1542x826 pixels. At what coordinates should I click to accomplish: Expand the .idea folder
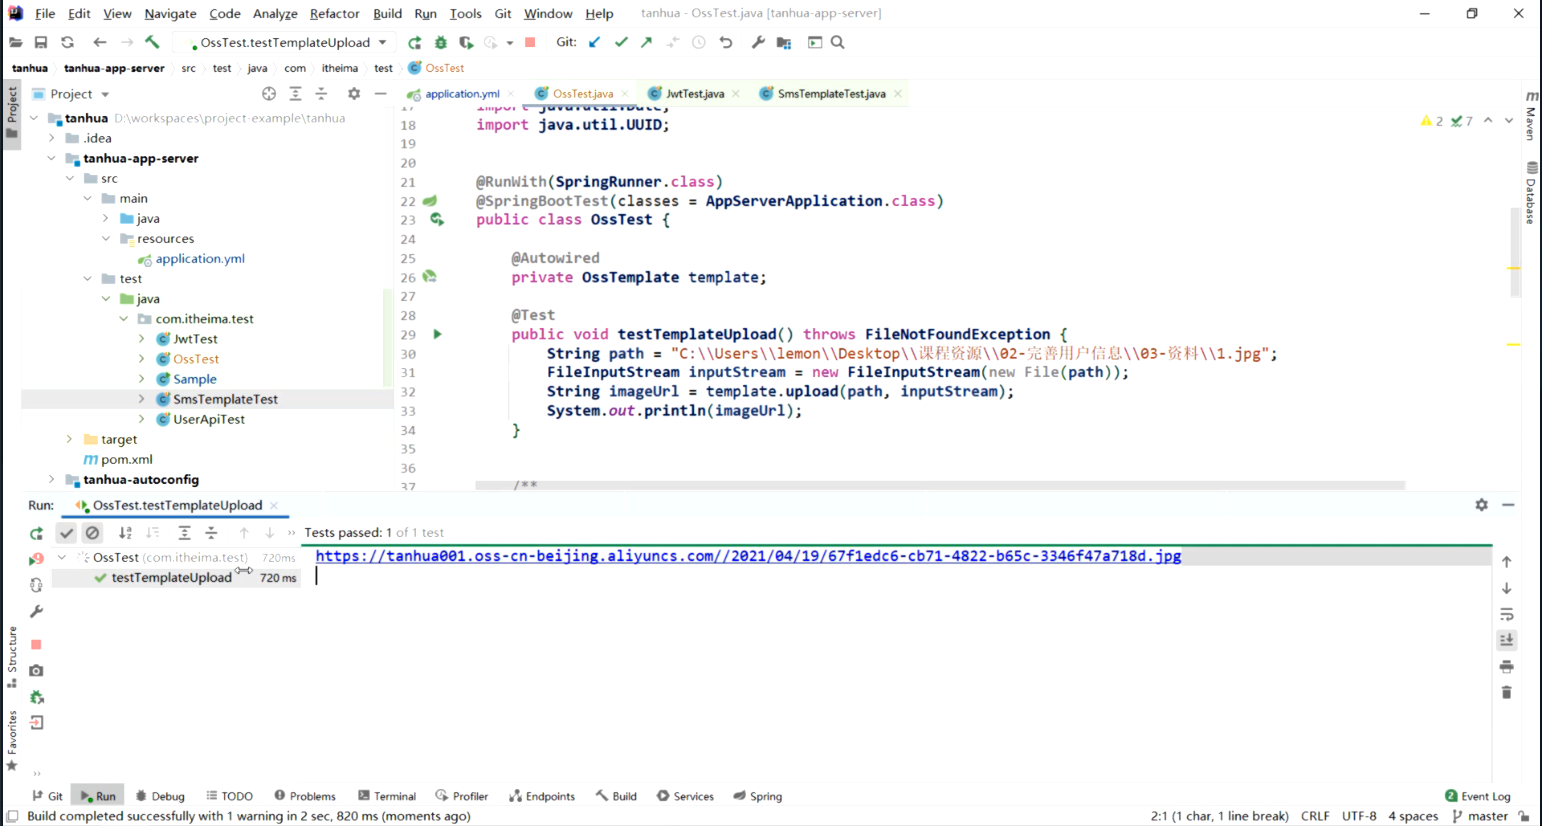[x=51, y=138]
